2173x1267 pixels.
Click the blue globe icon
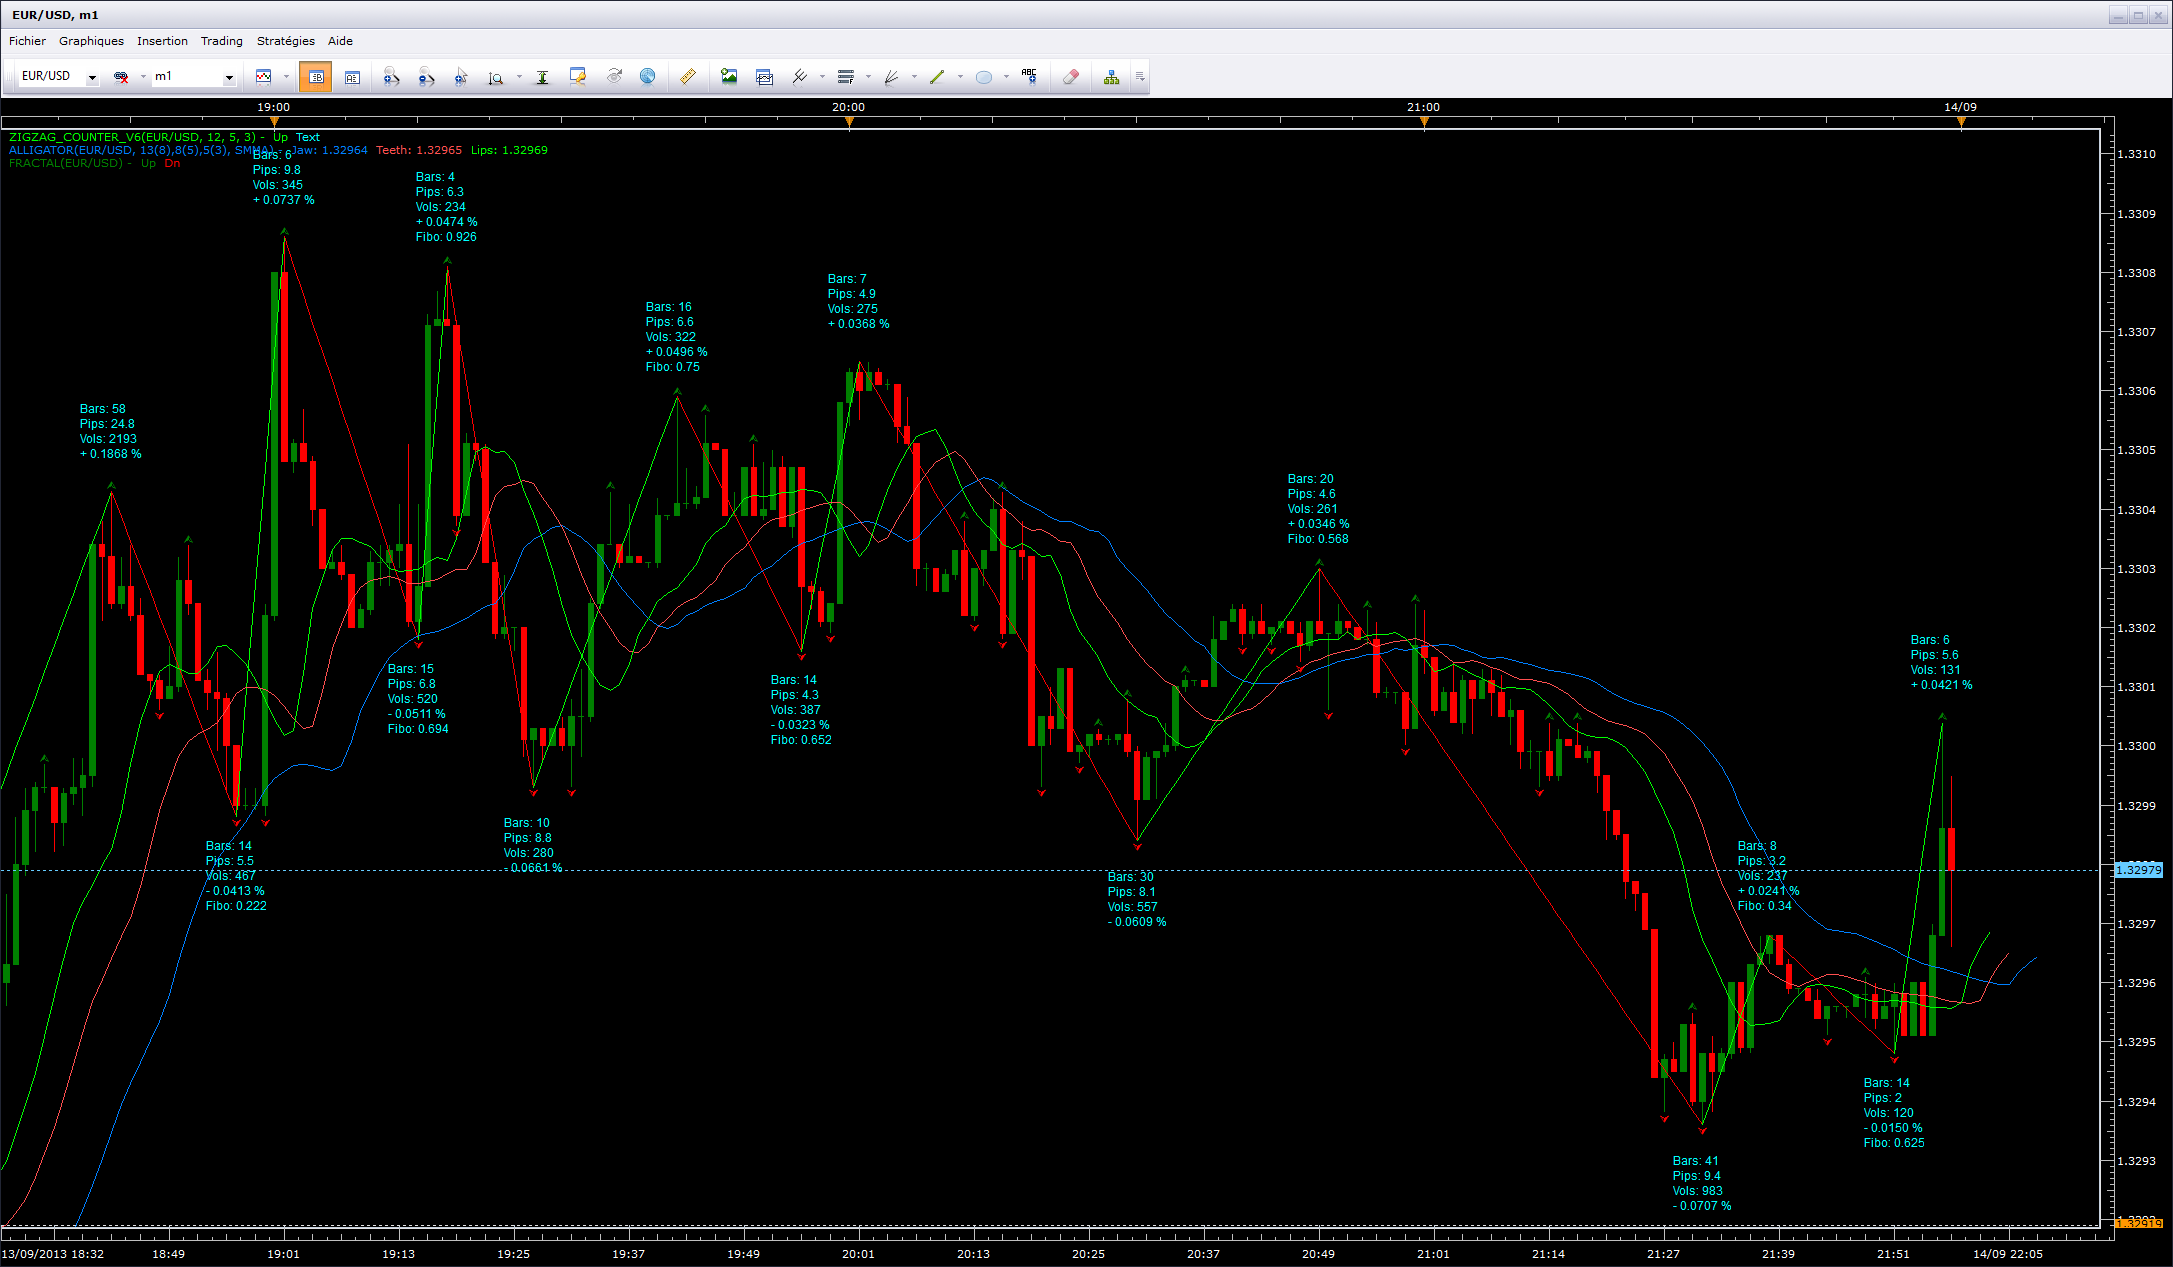tap(648, 77)
